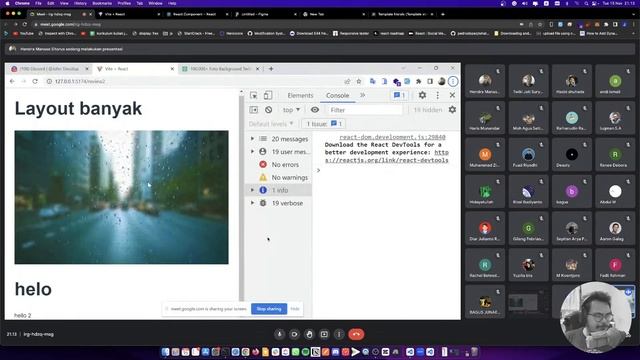This screenshot has width=640, height=360.
Task: Open a new tab in the shared browser
Action: coord(271,69)
